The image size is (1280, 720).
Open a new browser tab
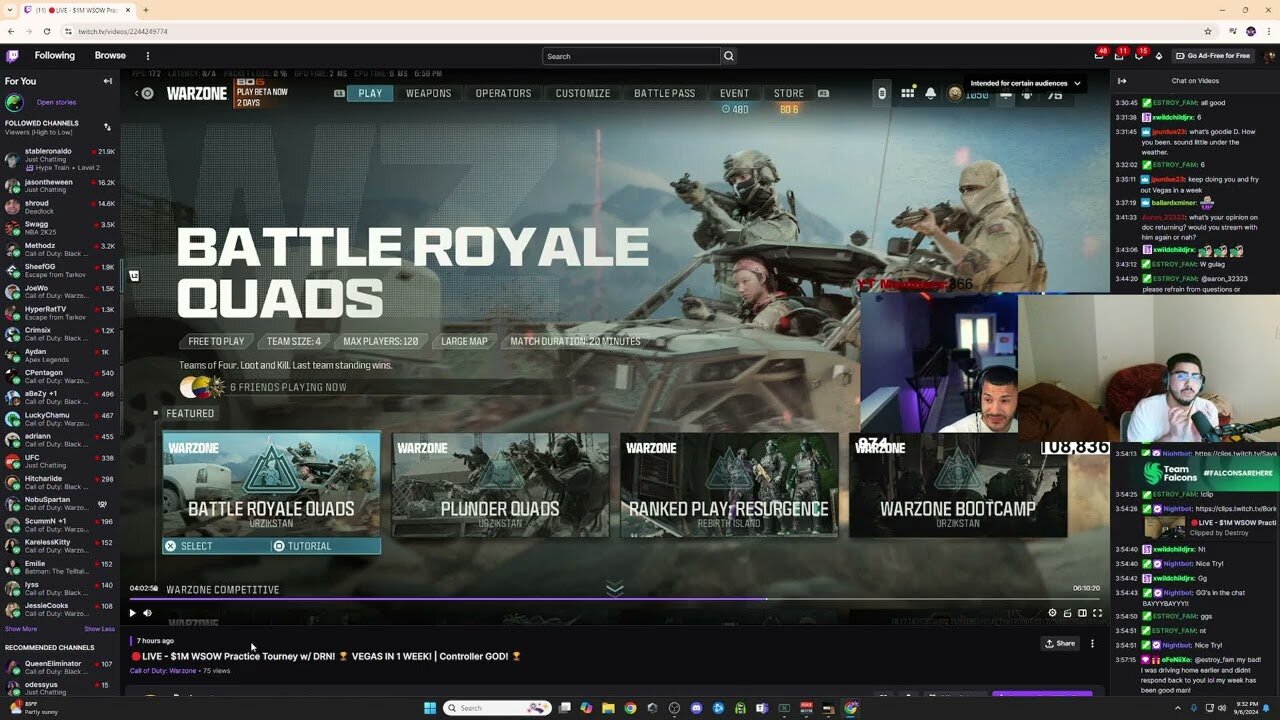[x=146, y=10]
